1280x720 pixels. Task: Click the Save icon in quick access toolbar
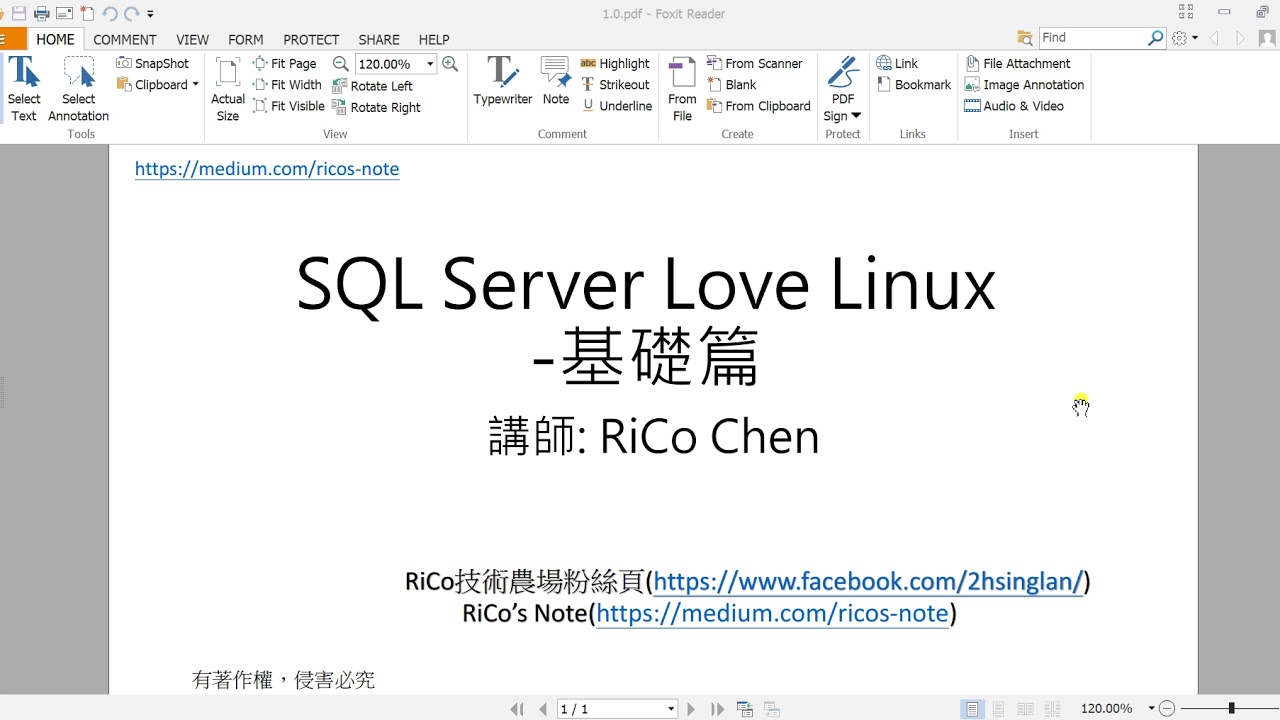click(19, 14)
